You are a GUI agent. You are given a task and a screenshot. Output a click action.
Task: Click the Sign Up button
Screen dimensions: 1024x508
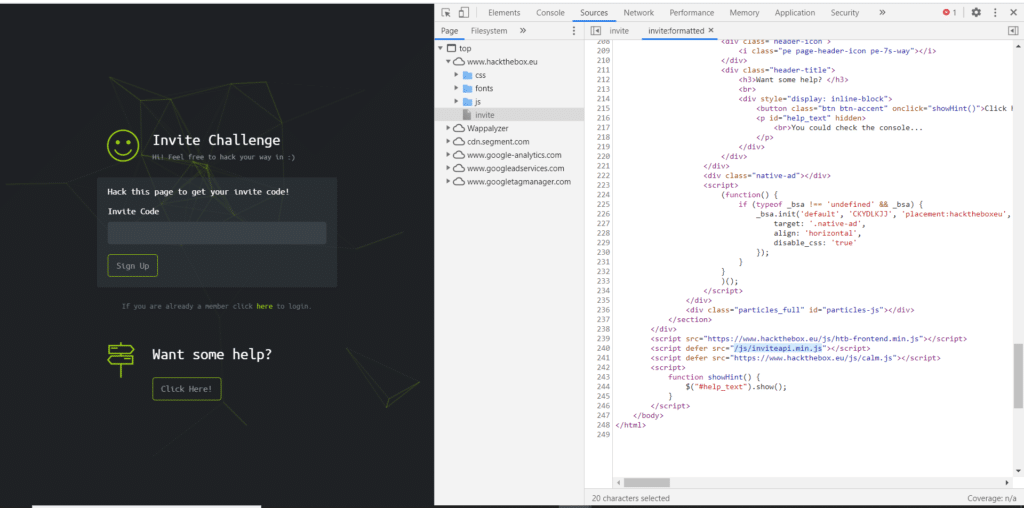click(133, 266)
